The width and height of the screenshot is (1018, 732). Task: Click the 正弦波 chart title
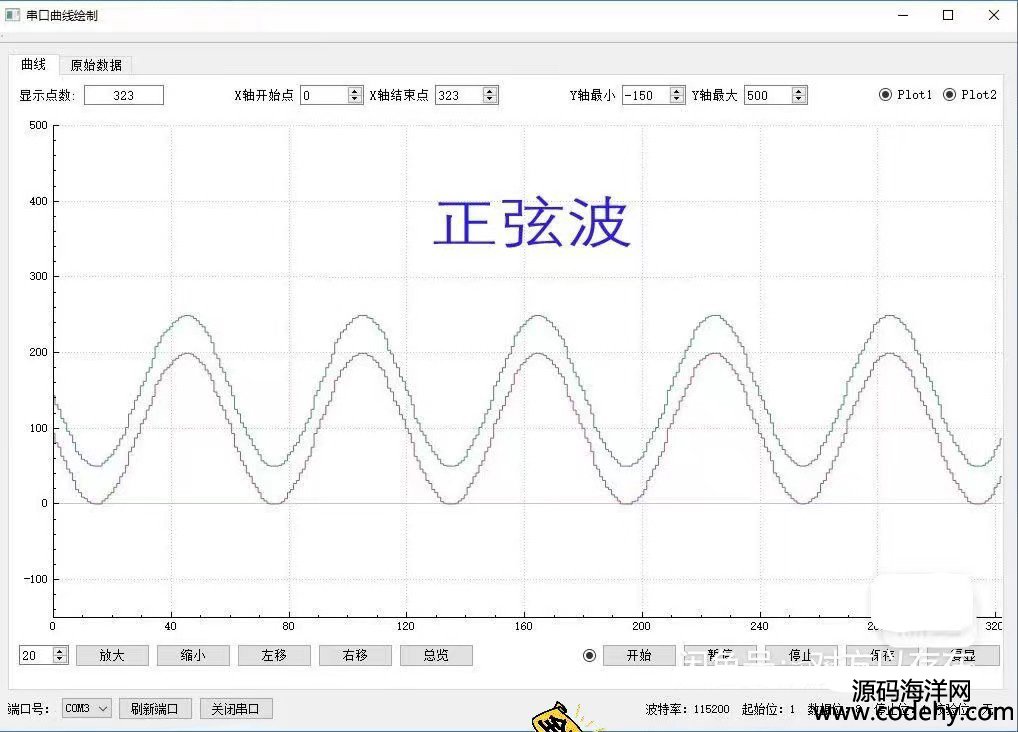point(532,223)
